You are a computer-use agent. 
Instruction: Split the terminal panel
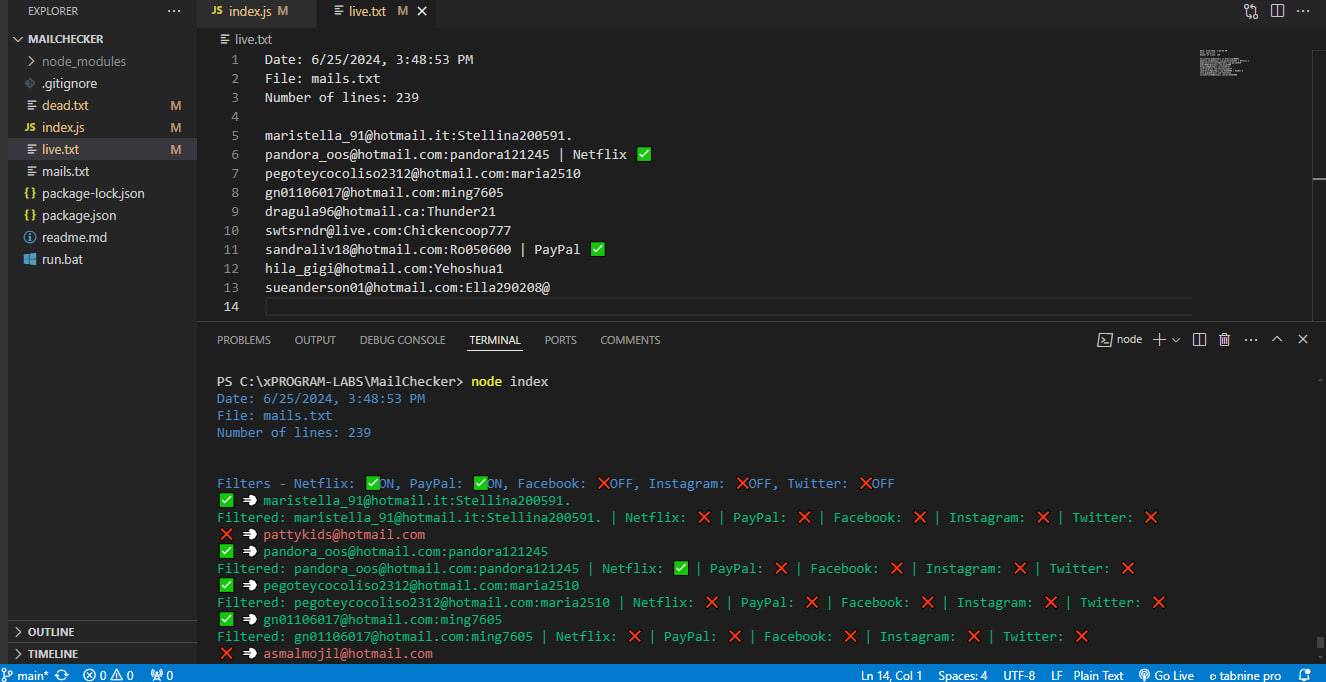coord(1200,340)
